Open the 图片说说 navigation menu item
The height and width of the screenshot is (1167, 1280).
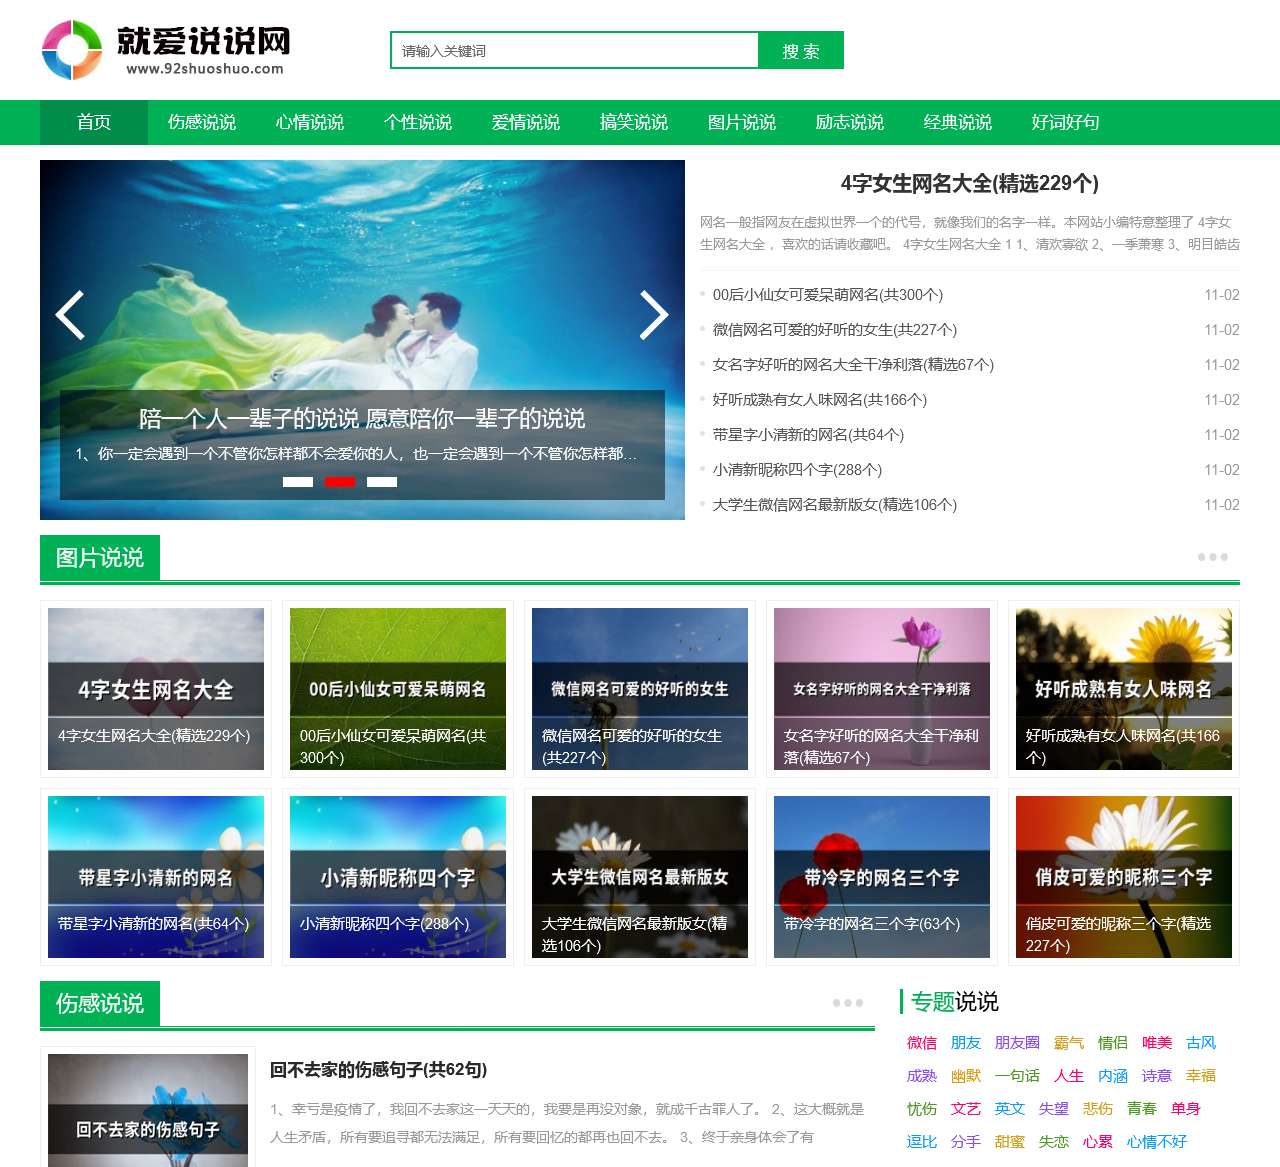742,122
